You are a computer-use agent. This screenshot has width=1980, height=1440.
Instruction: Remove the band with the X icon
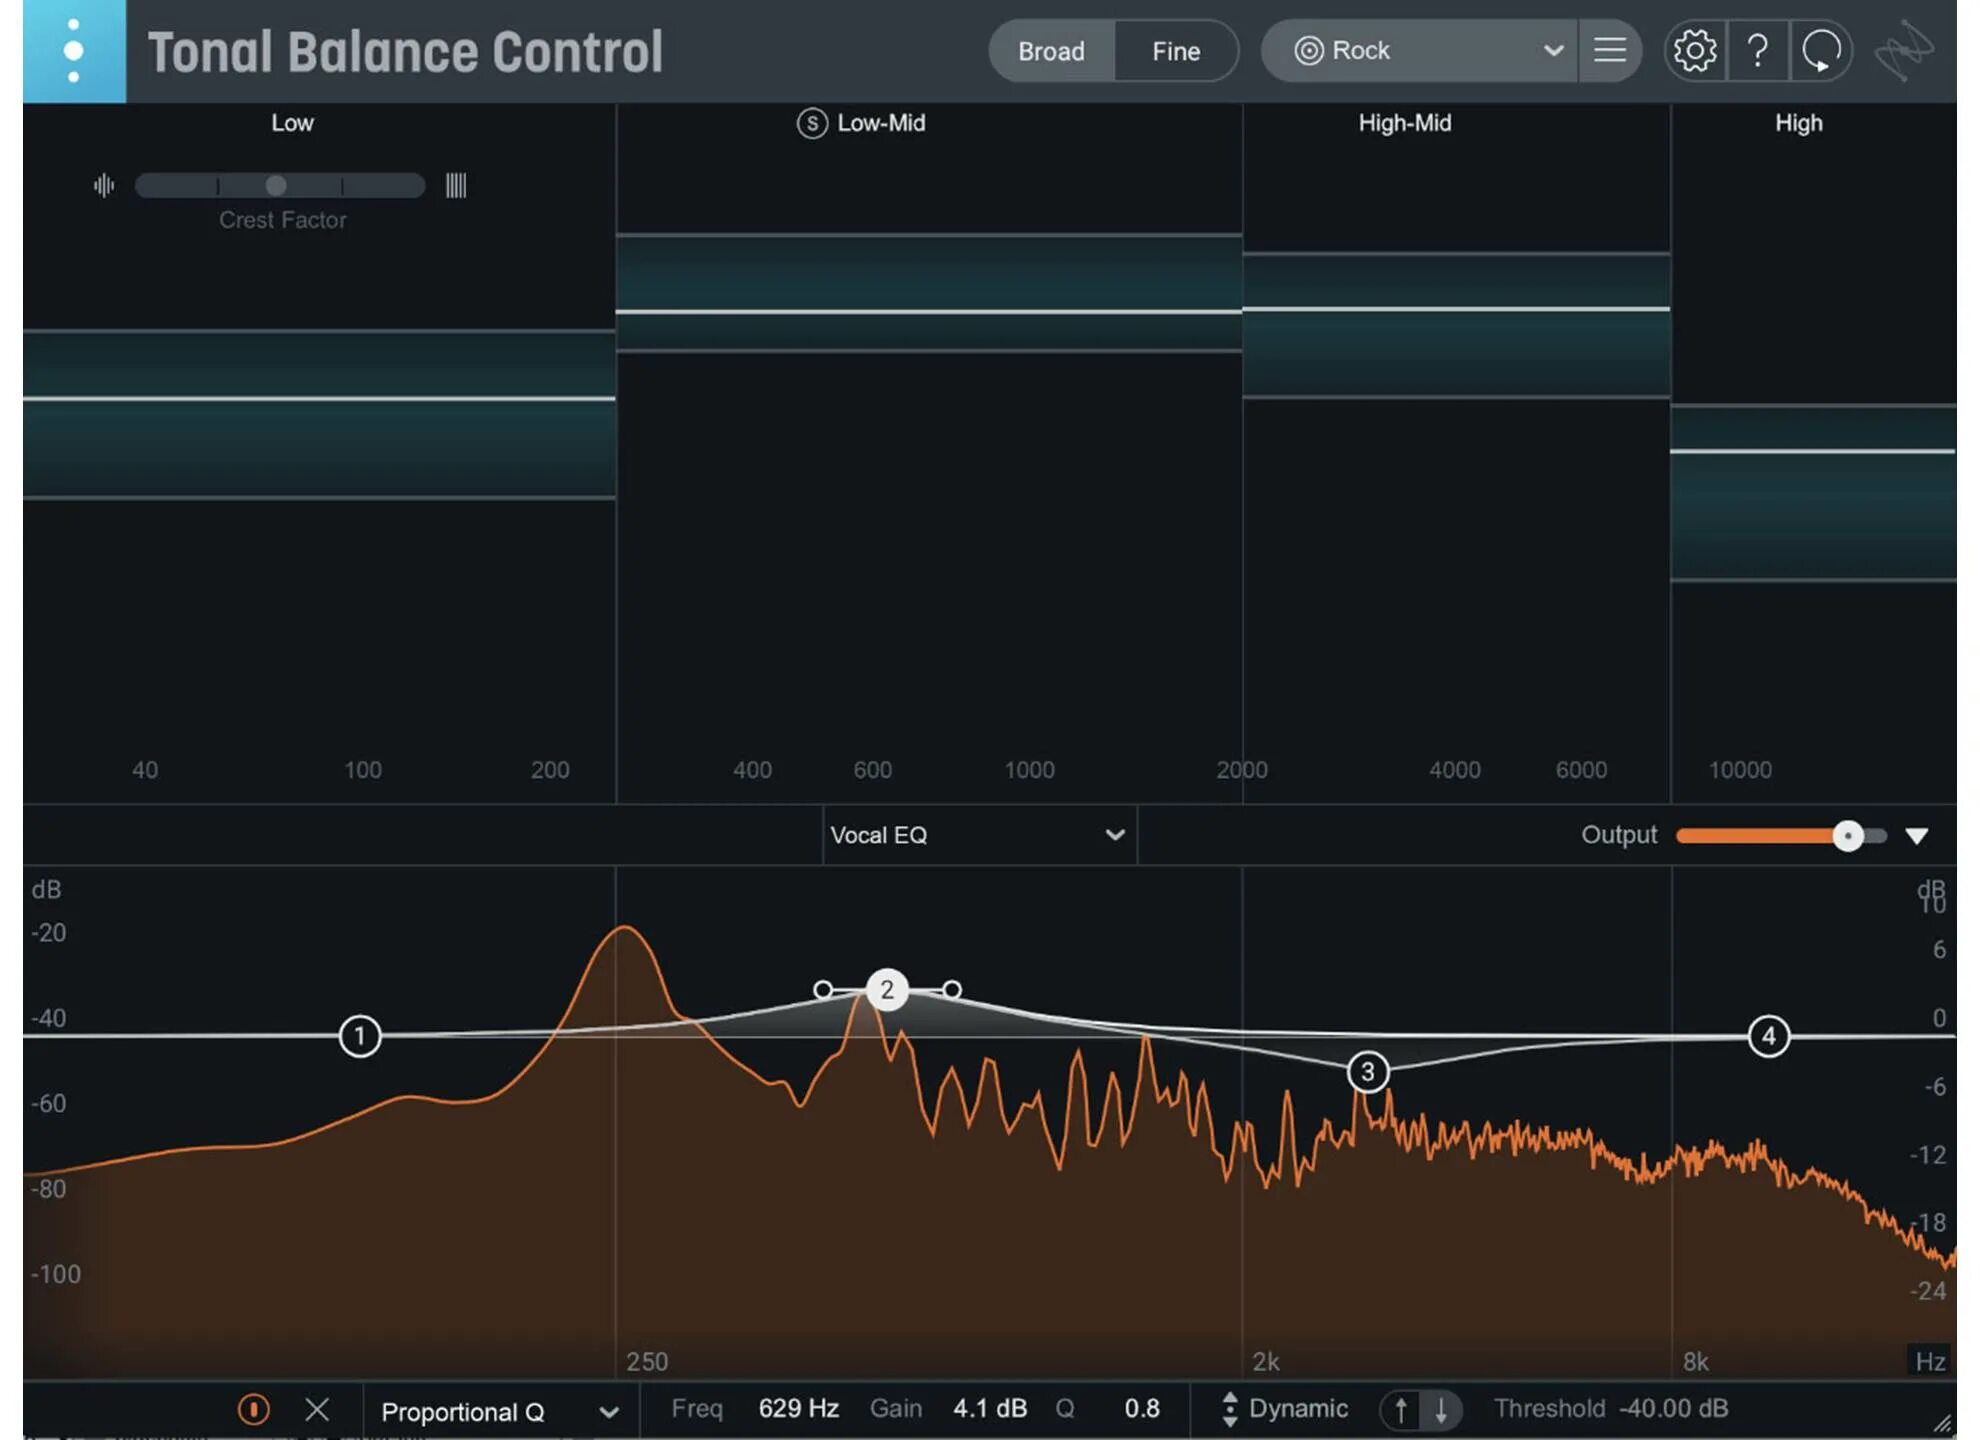point(317,1409)
